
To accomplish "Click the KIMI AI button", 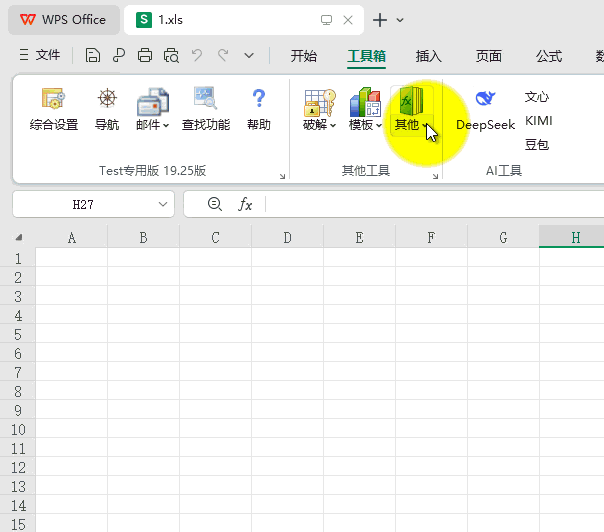I will (x=538, y=121).
